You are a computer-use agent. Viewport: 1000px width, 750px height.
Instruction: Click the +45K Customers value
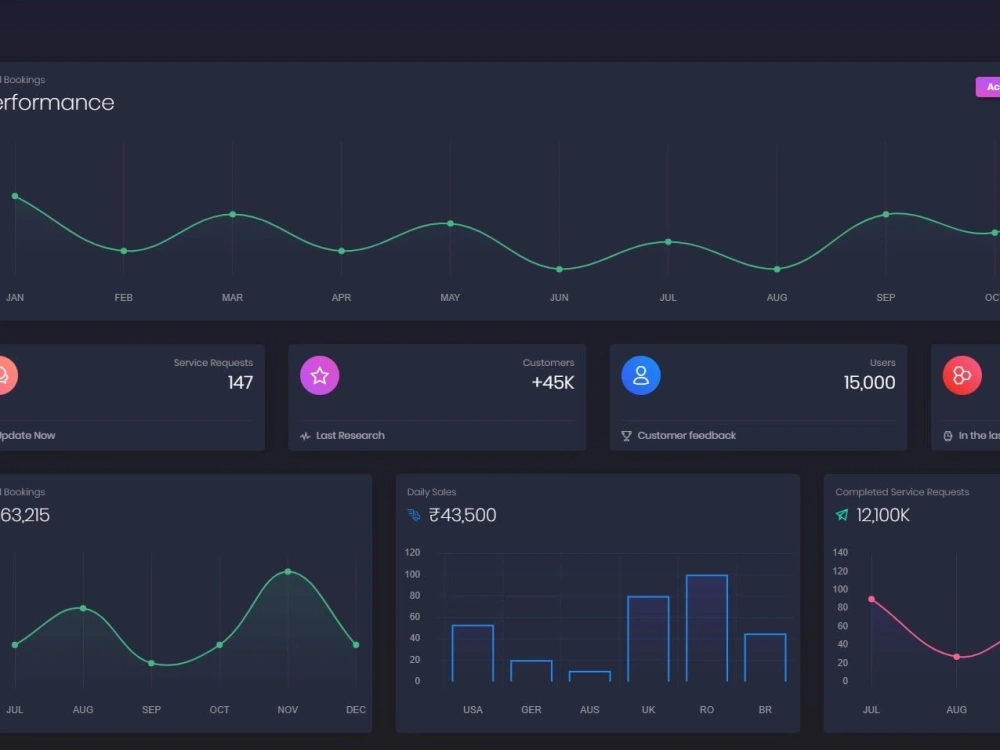coord(553,383)
